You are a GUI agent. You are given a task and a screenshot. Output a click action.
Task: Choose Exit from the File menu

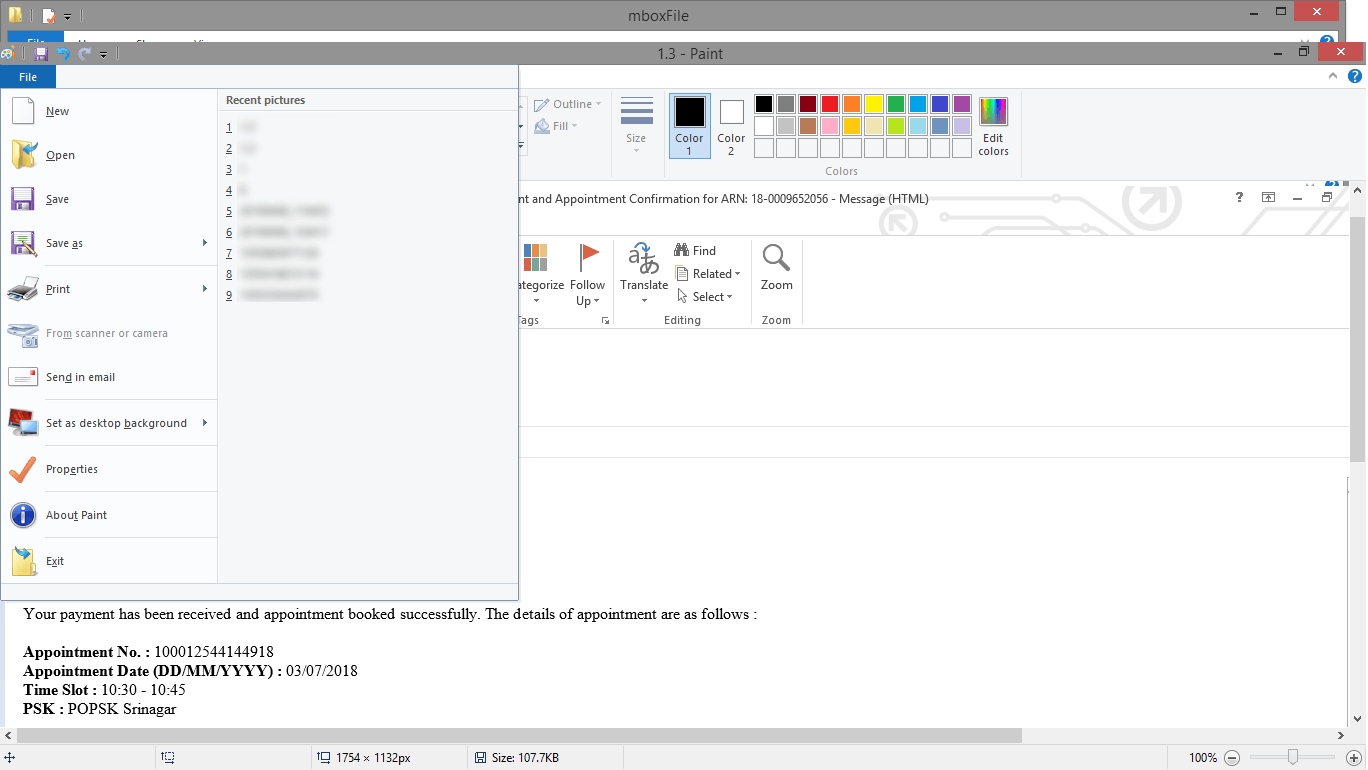point(55,561)
